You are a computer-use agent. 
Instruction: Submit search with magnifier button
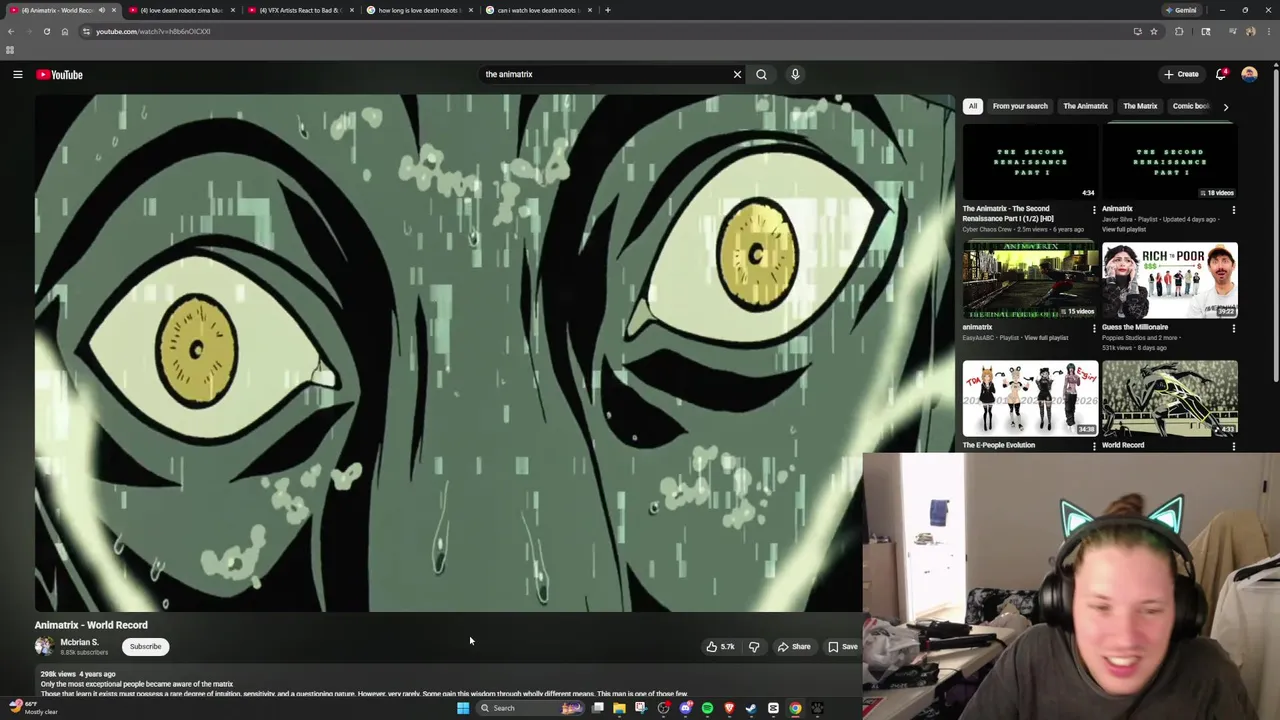point(761,74)
